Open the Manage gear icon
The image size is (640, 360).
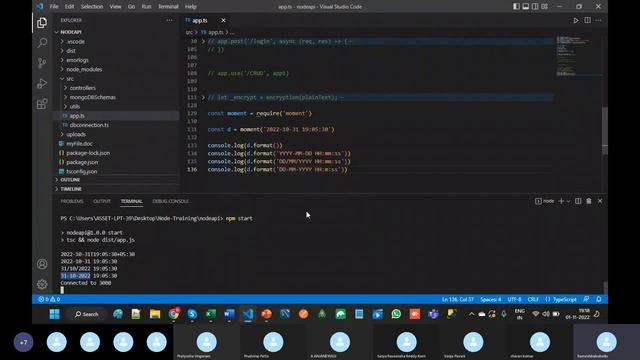[42, 284]
